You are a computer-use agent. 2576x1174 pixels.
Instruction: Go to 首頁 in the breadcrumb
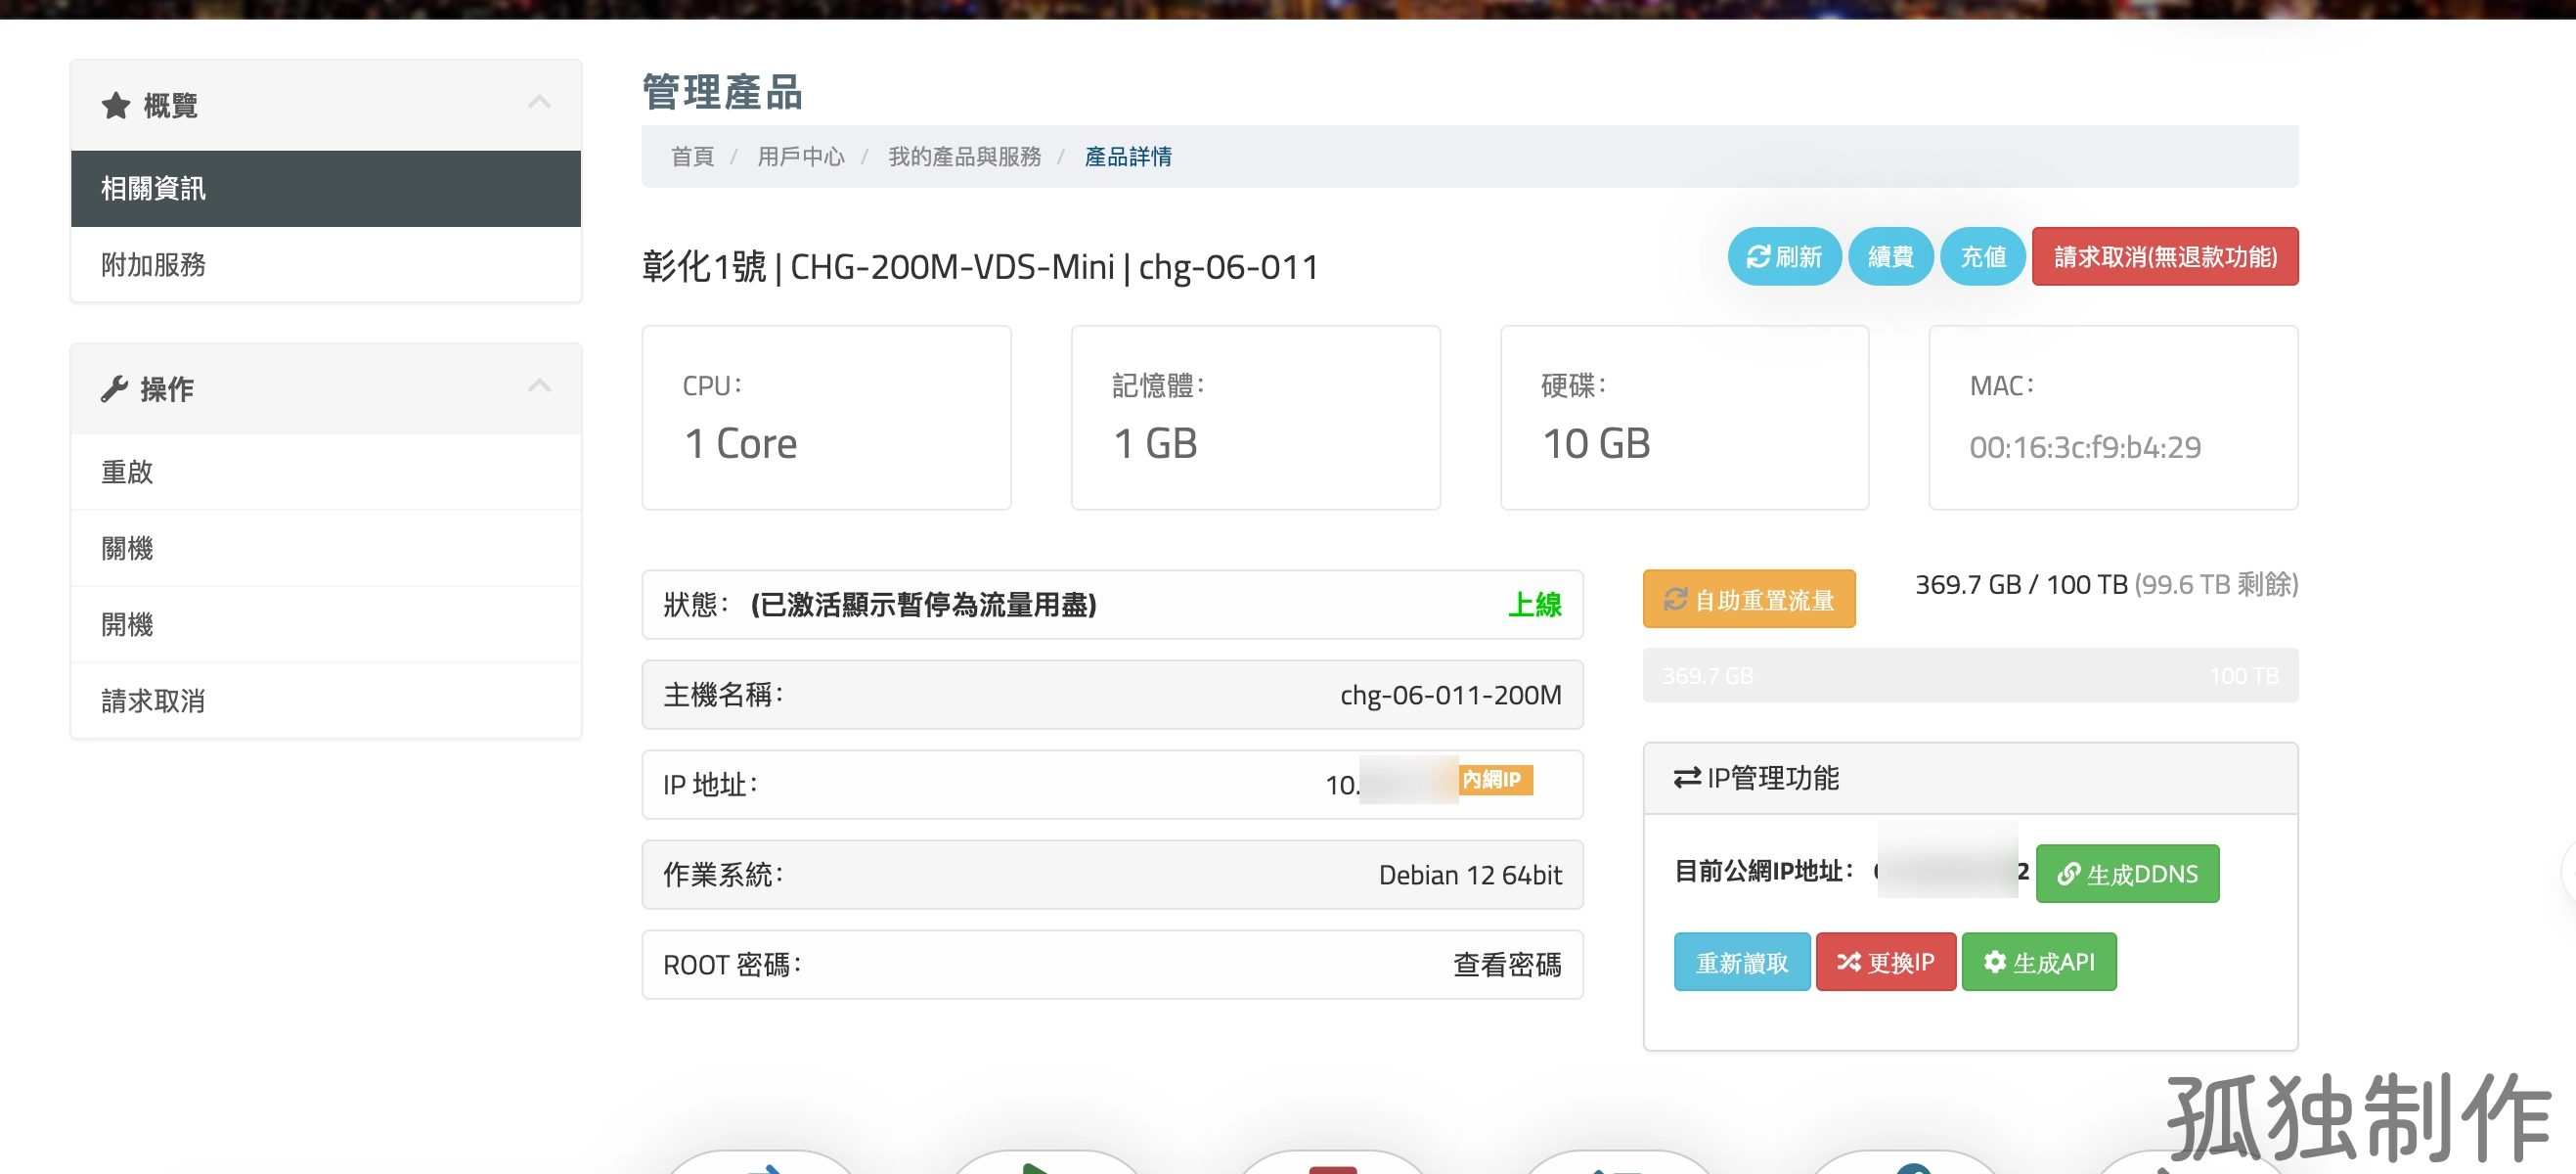coord(692,157)
